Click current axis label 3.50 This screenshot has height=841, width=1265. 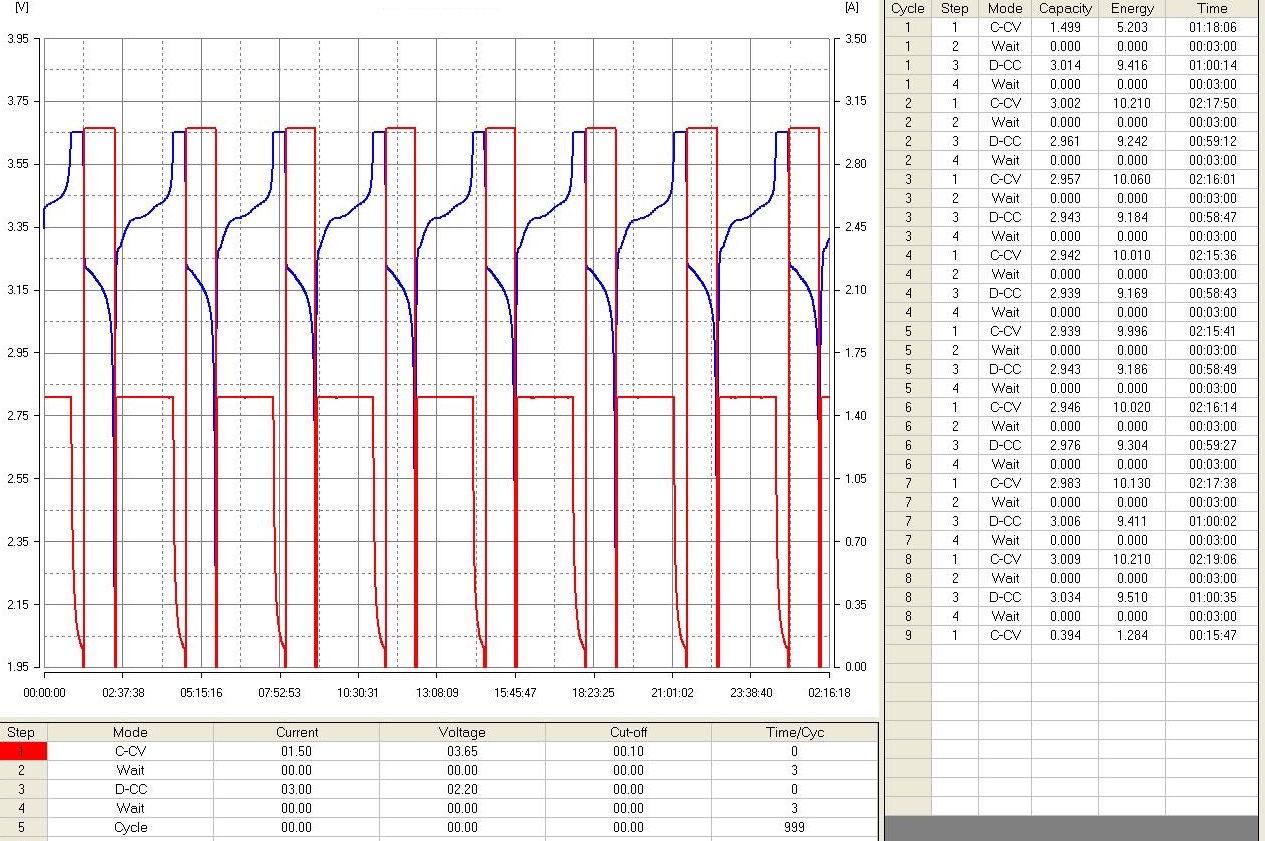pos(857,39)
